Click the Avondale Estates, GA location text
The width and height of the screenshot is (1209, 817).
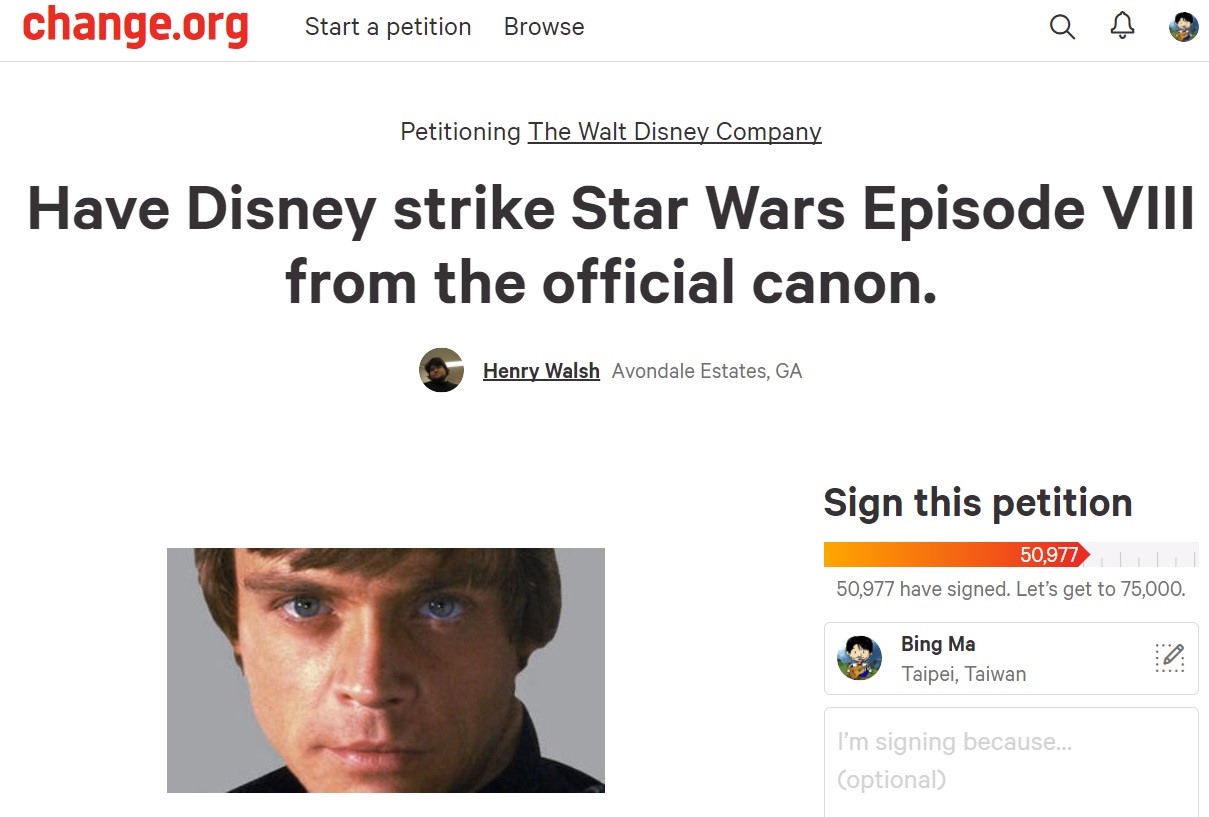coord(707,371)
